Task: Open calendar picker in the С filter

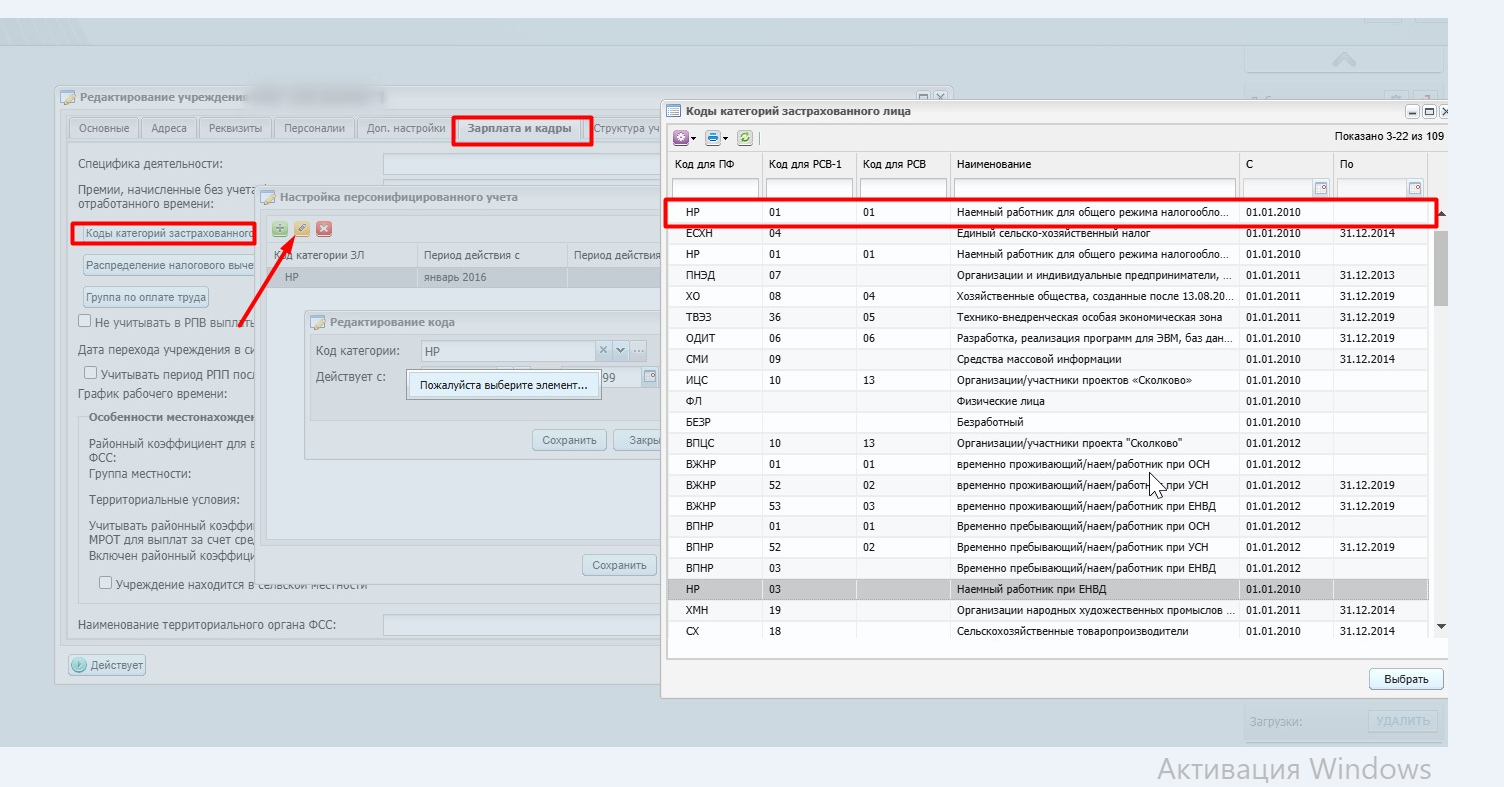Action: (x=1320, y=188)
